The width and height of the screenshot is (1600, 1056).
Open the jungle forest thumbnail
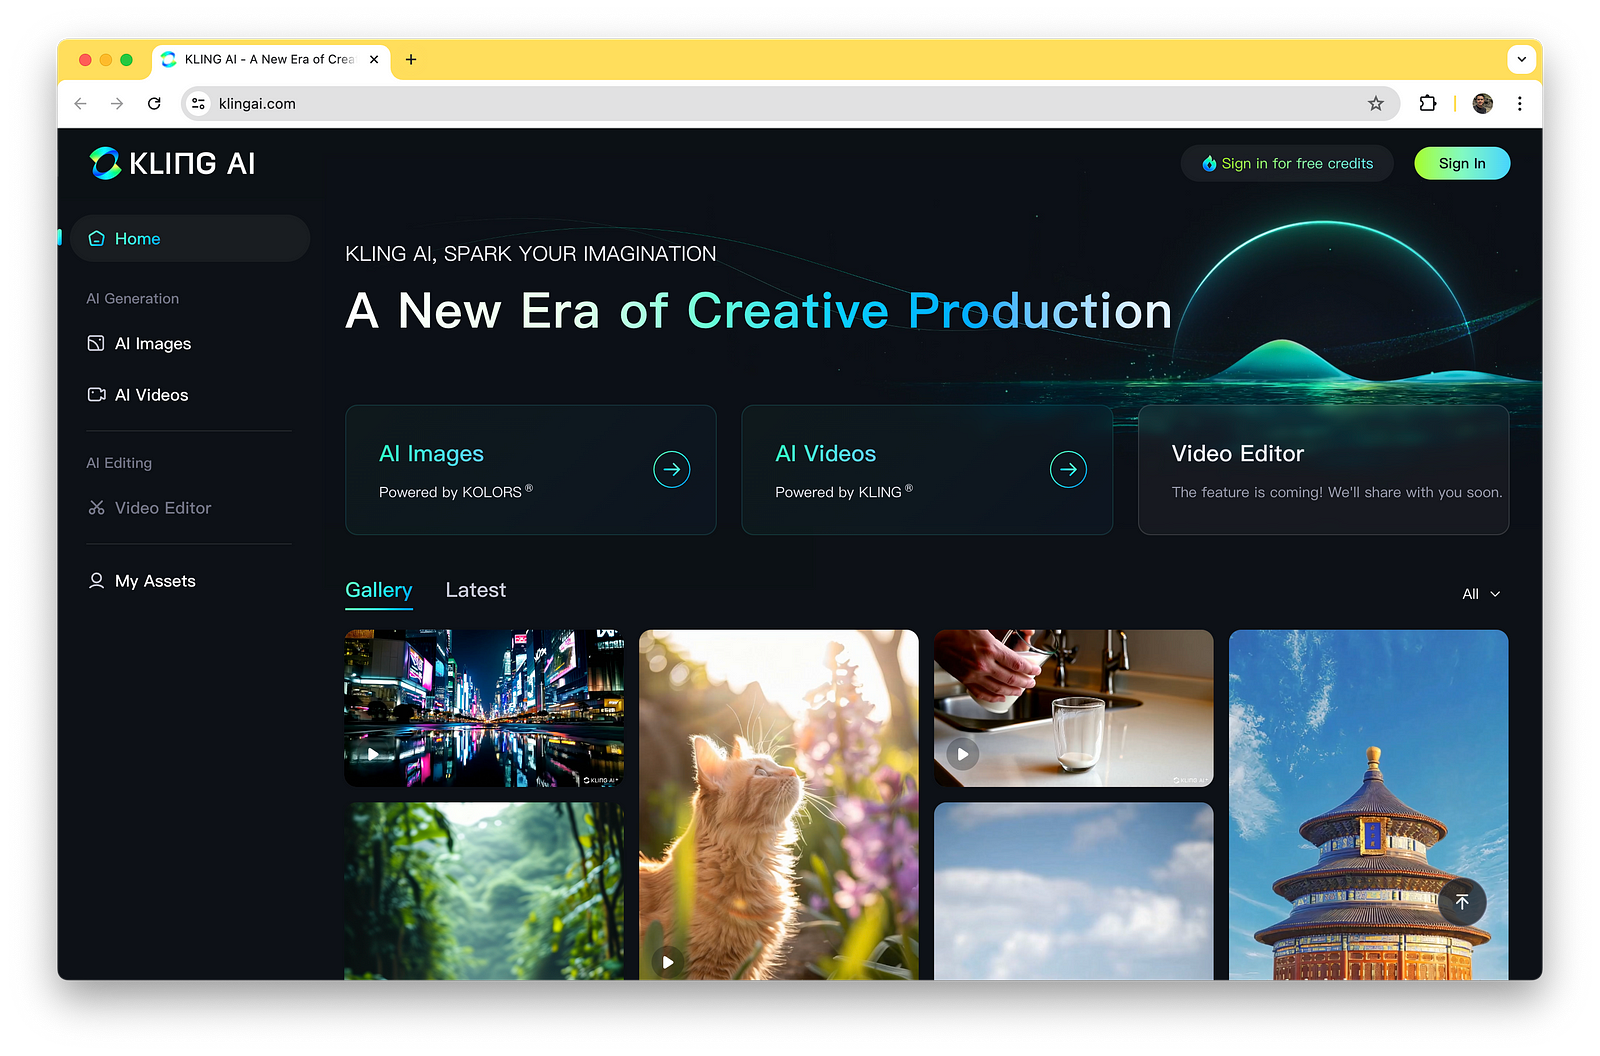484,891
